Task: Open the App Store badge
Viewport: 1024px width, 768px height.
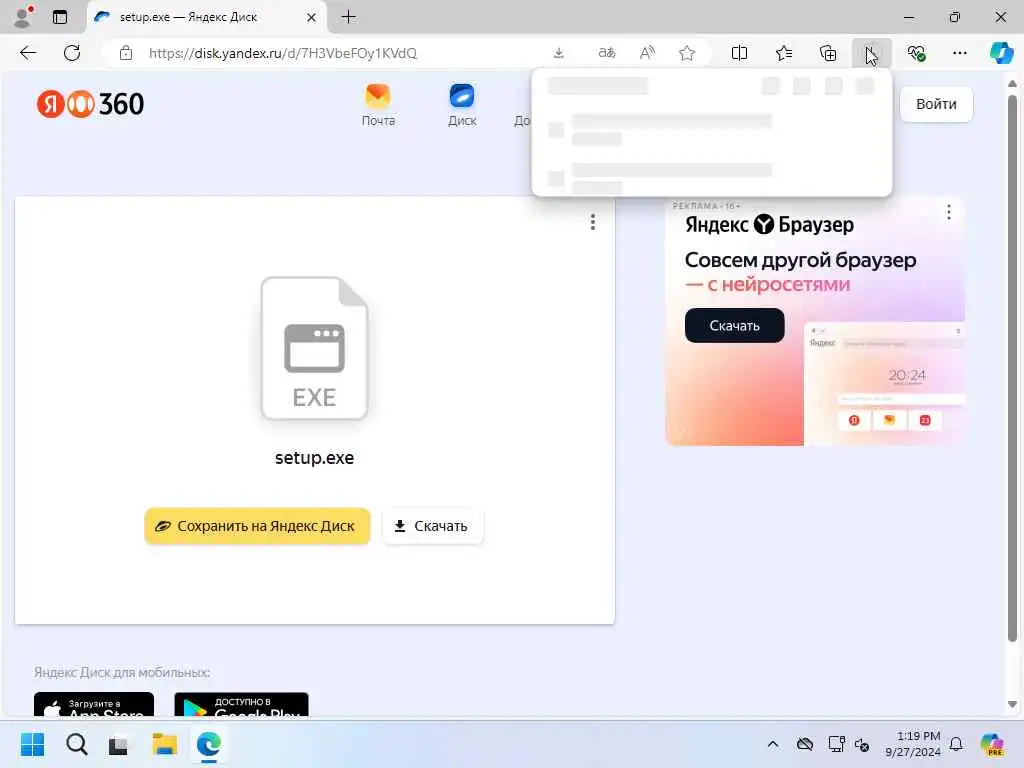Action: click(94, 705)
